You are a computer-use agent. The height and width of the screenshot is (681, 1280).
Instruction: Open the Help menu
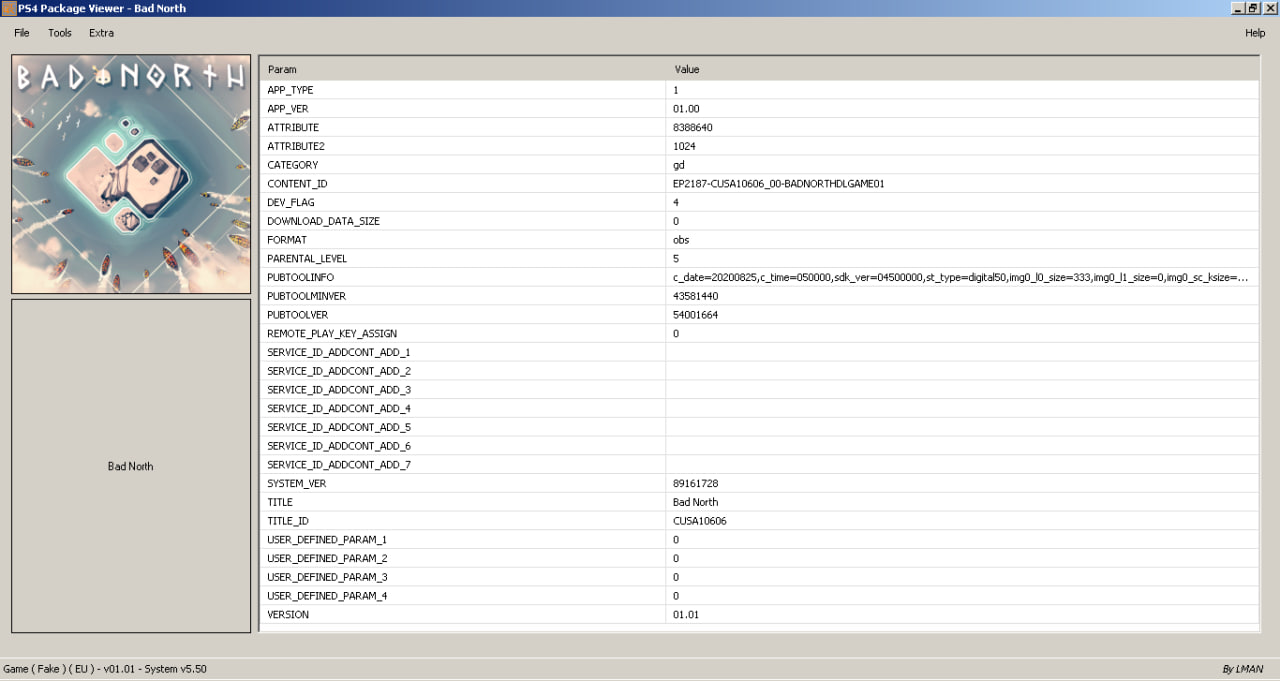click(x=1255, y=33)
